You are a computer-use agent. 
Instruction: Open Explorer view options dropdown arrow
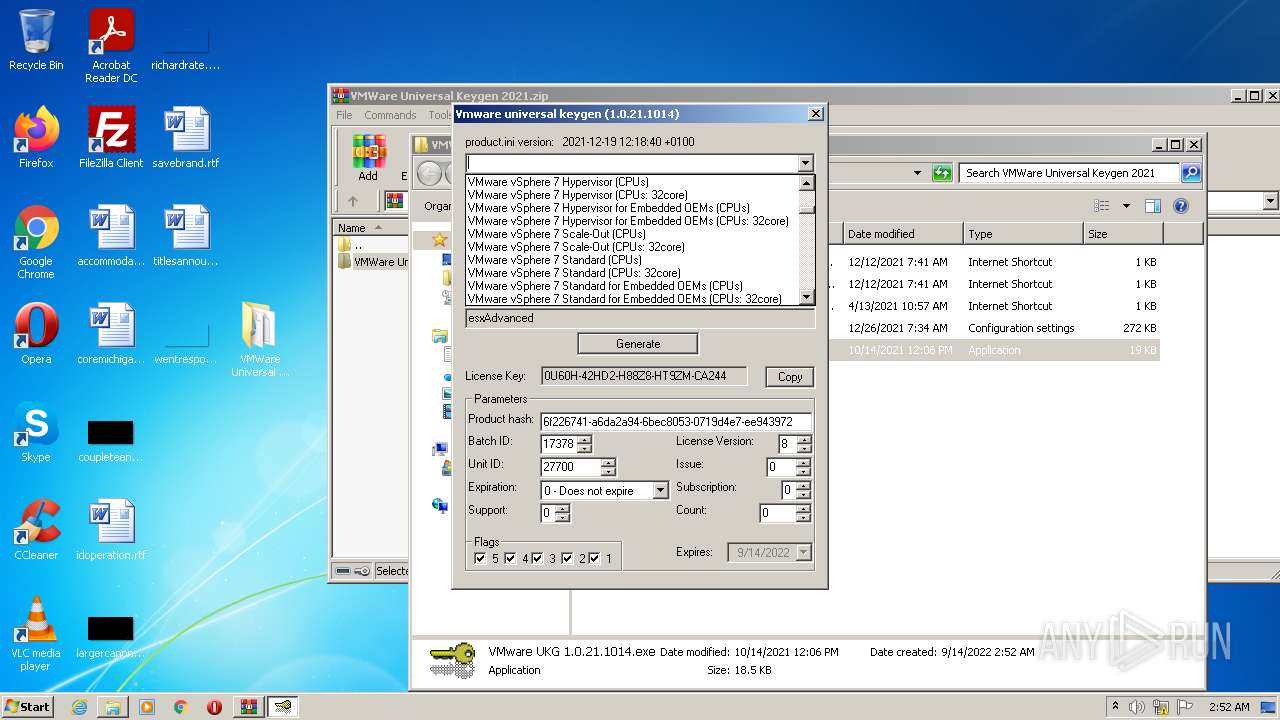(x=1126, y=206)
